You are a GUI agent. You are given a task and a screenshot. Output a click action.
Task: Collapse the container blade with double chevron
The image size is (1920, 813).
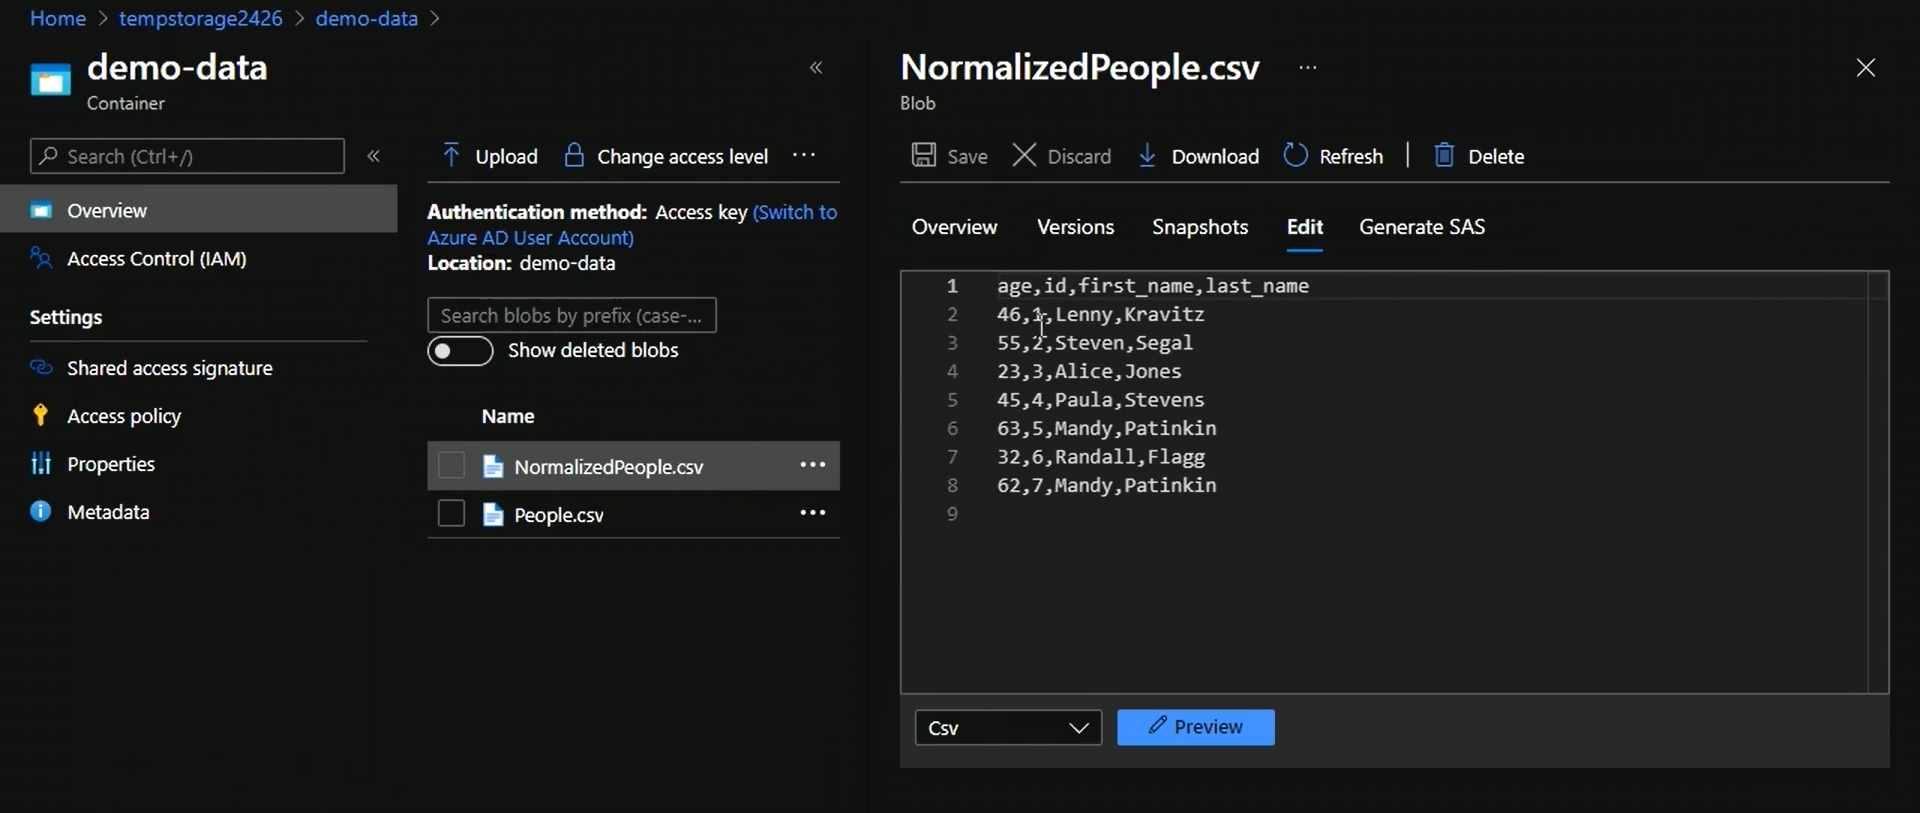[x=816, y=68]
